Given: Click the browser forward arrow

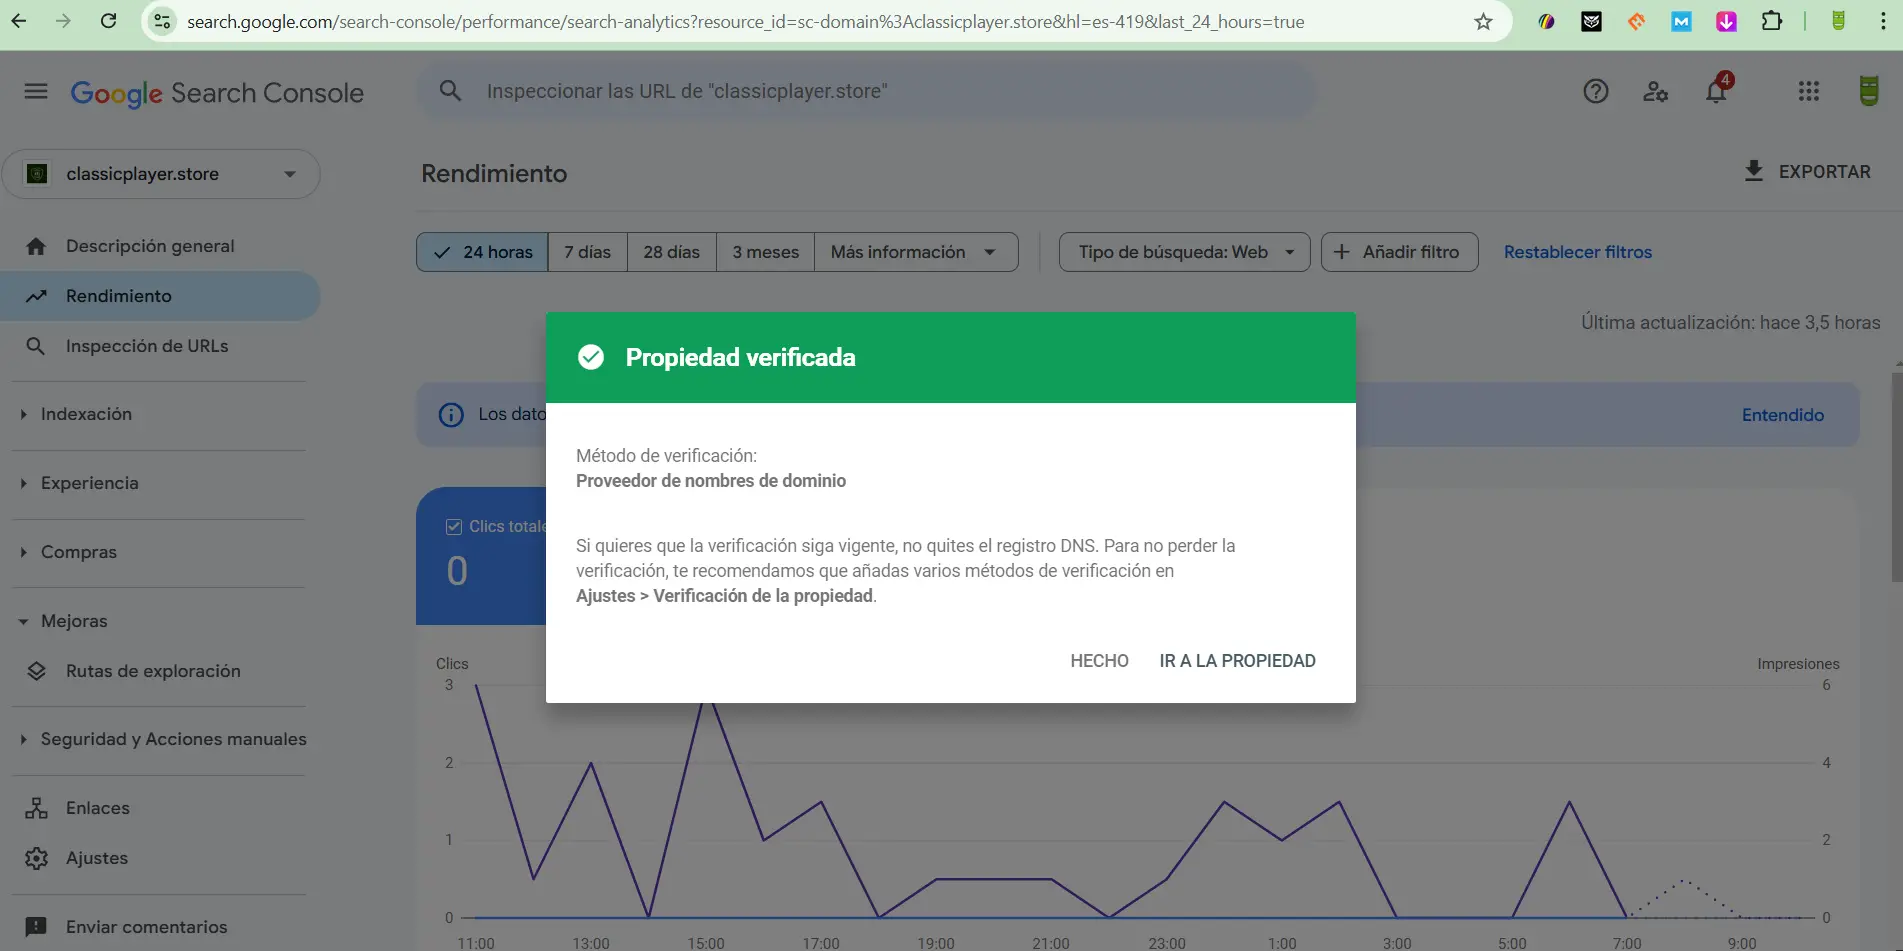Looking at the screenshot, I should point(63,21).
